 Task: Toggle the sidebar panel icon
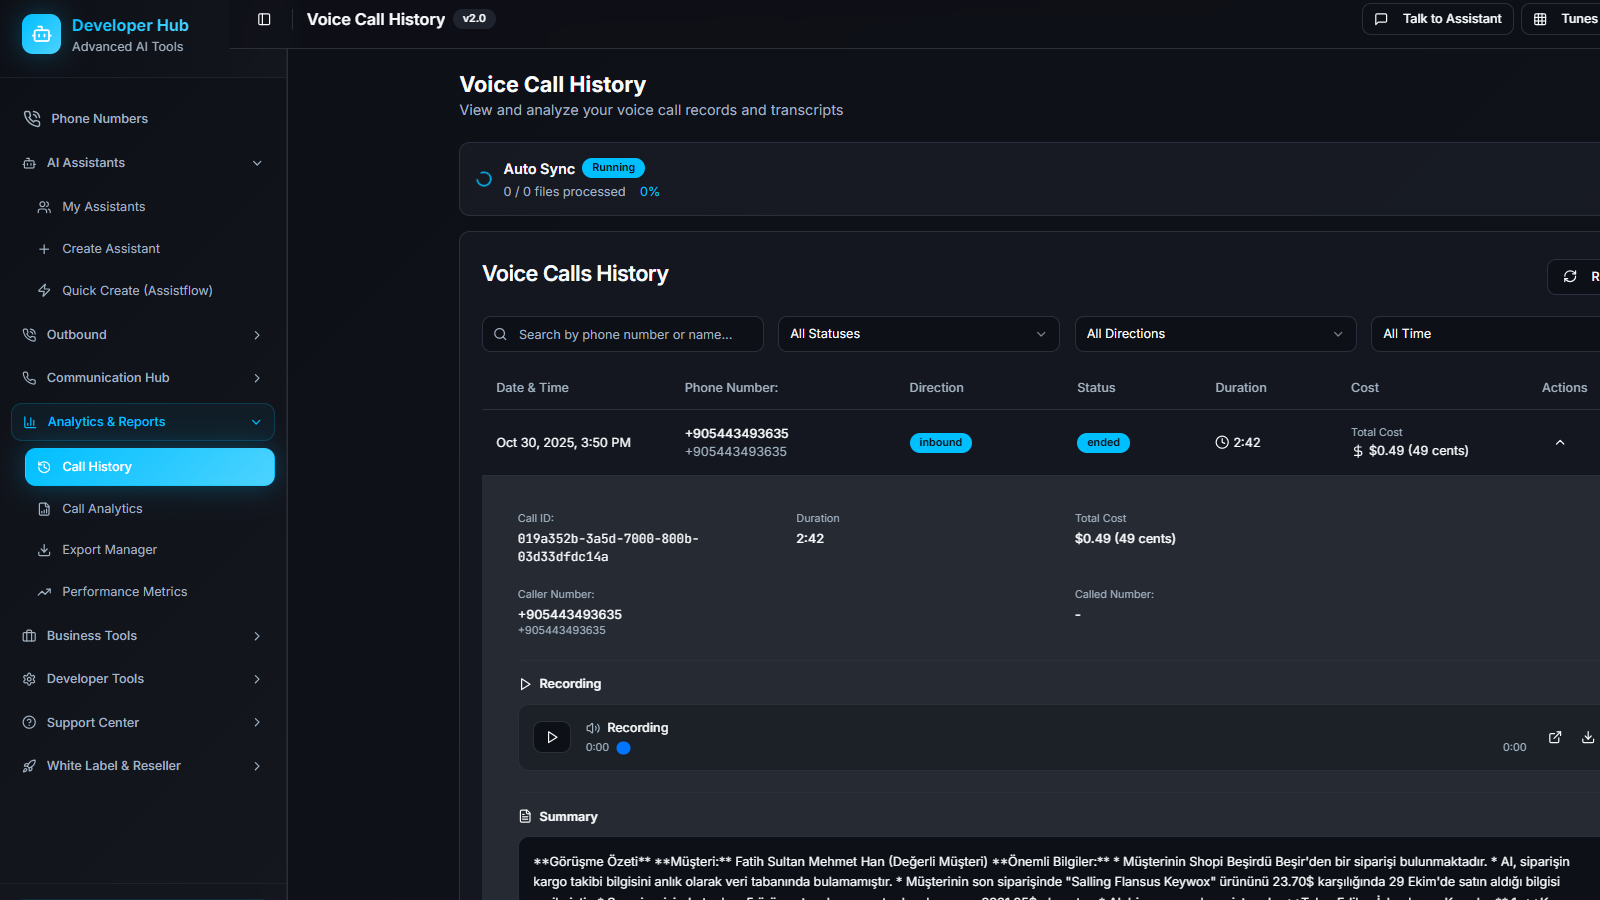pyautogui.click(x=264, y=19)
